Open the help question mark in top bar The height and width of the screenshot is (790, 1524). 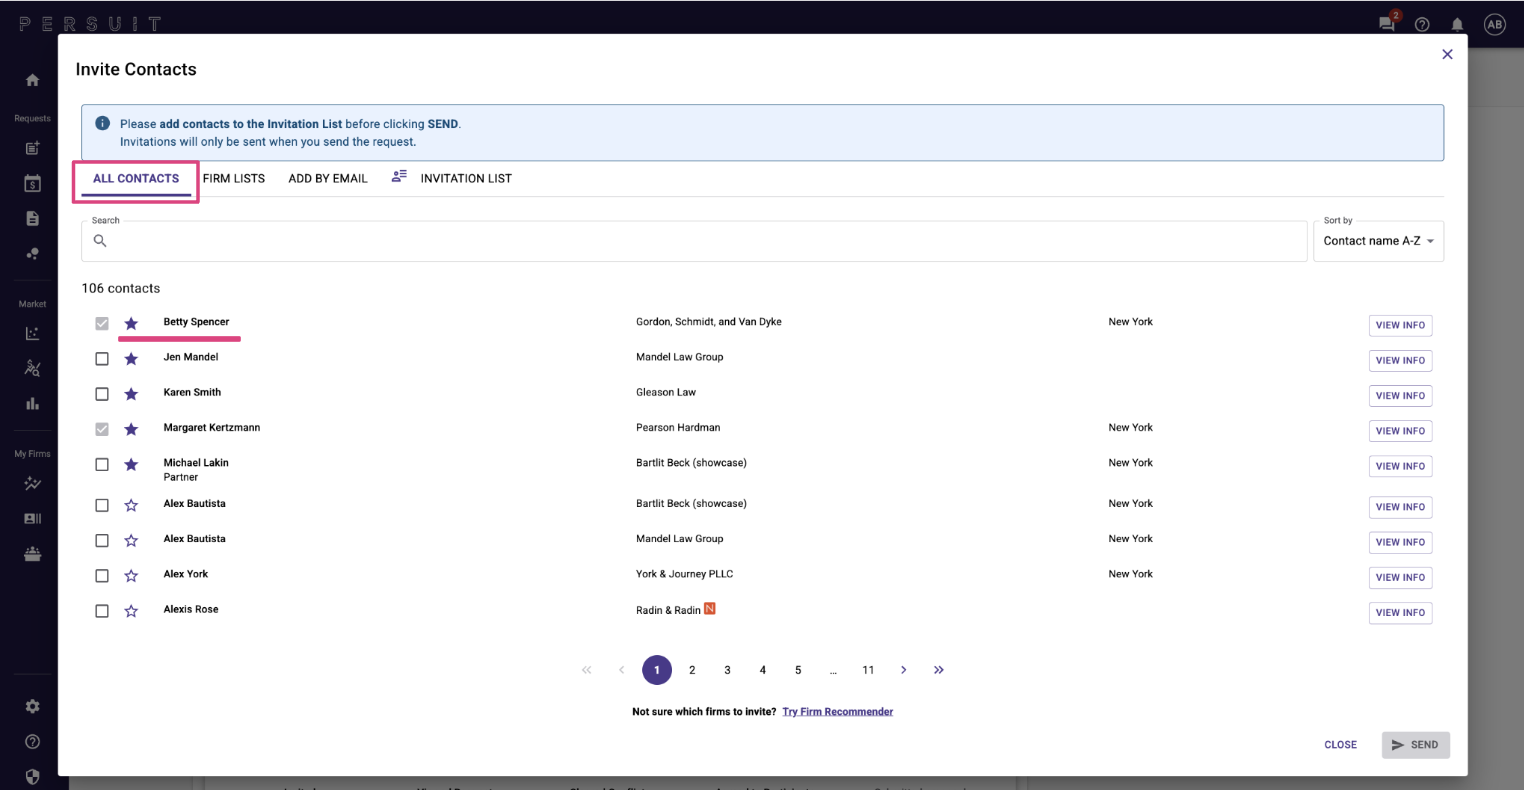point(1422,25)
